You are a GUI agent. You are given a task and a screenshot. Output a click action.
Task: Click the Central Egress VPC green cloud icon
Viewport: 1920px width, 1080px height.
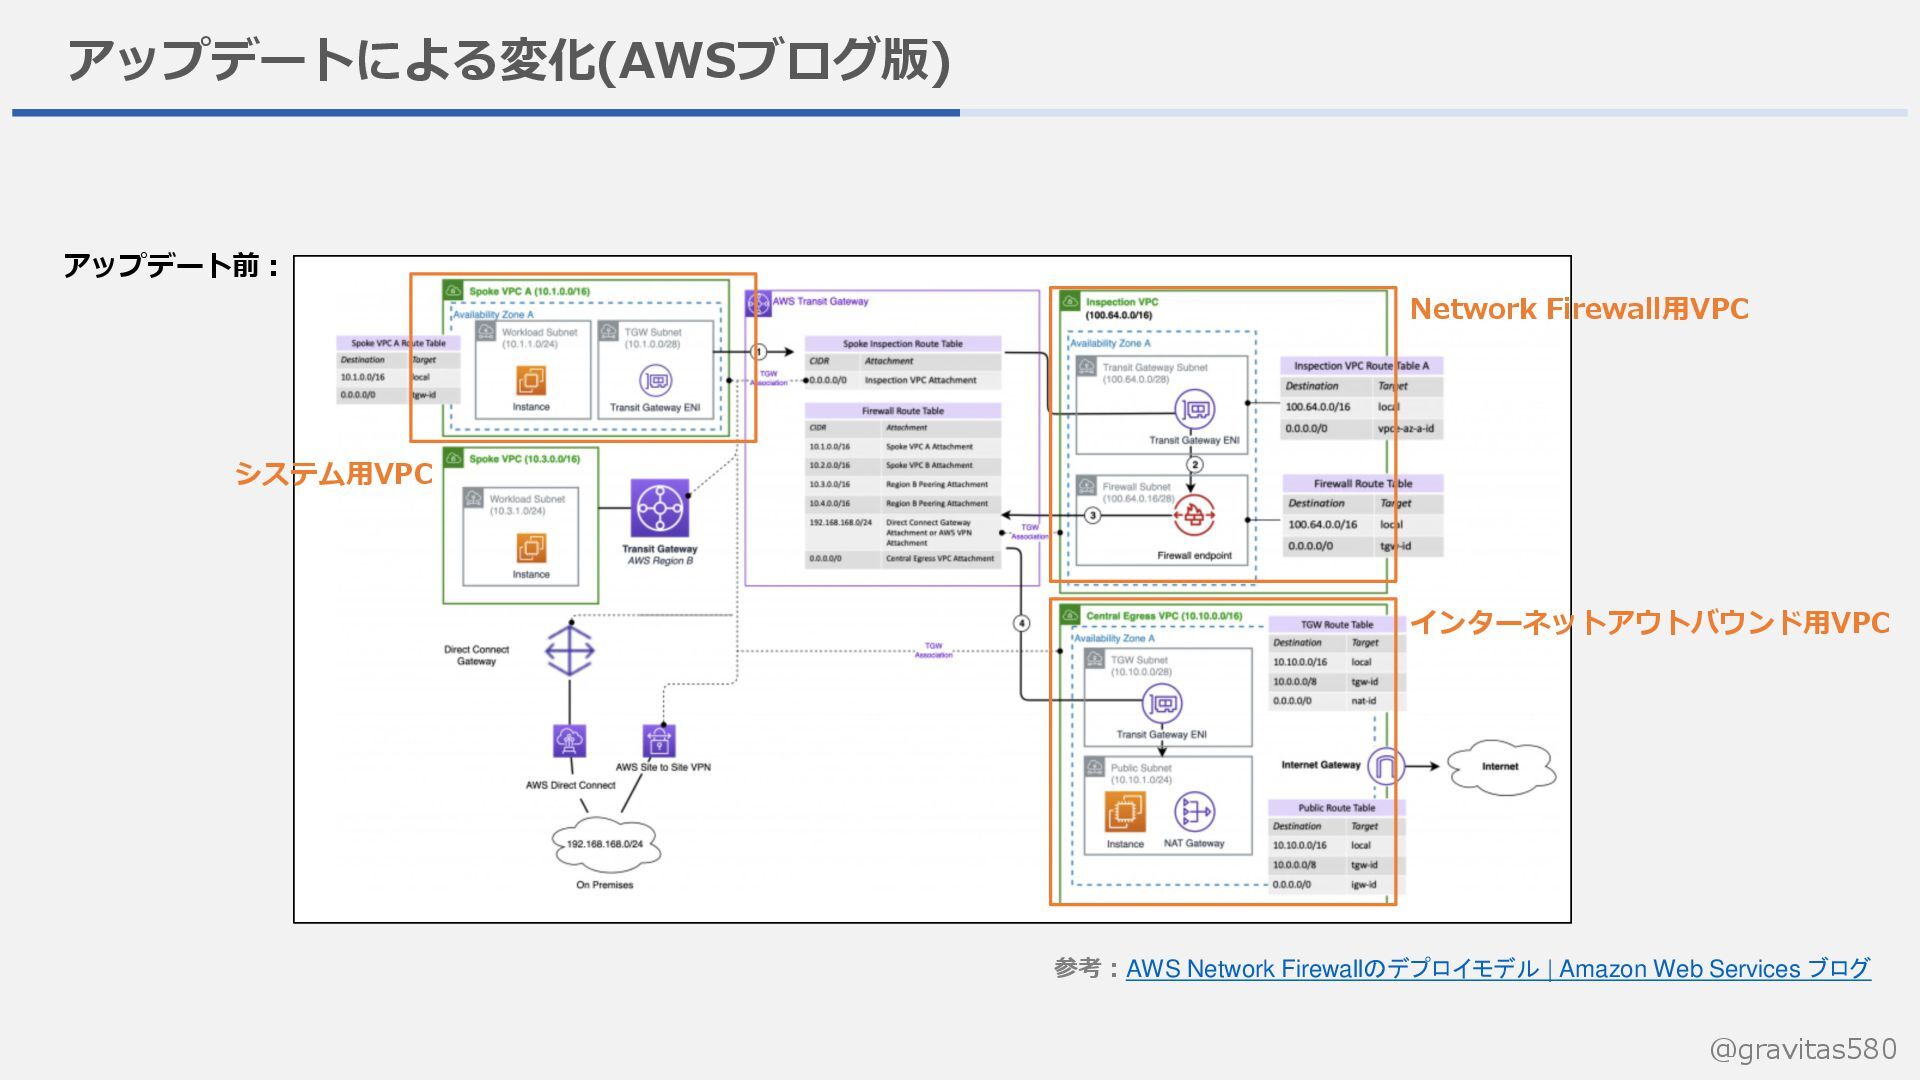(x=1070, y=616)
